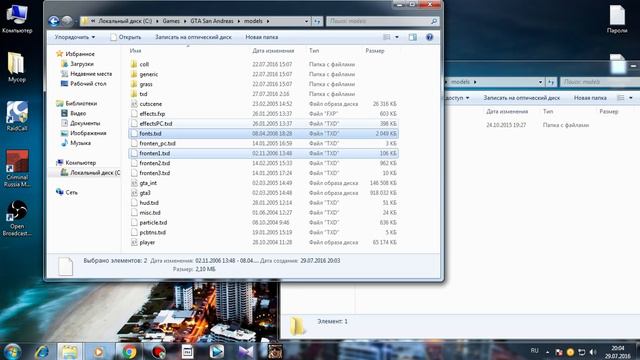Refresh the models folder view
This screenshot has width=640, height=360.
317,21
